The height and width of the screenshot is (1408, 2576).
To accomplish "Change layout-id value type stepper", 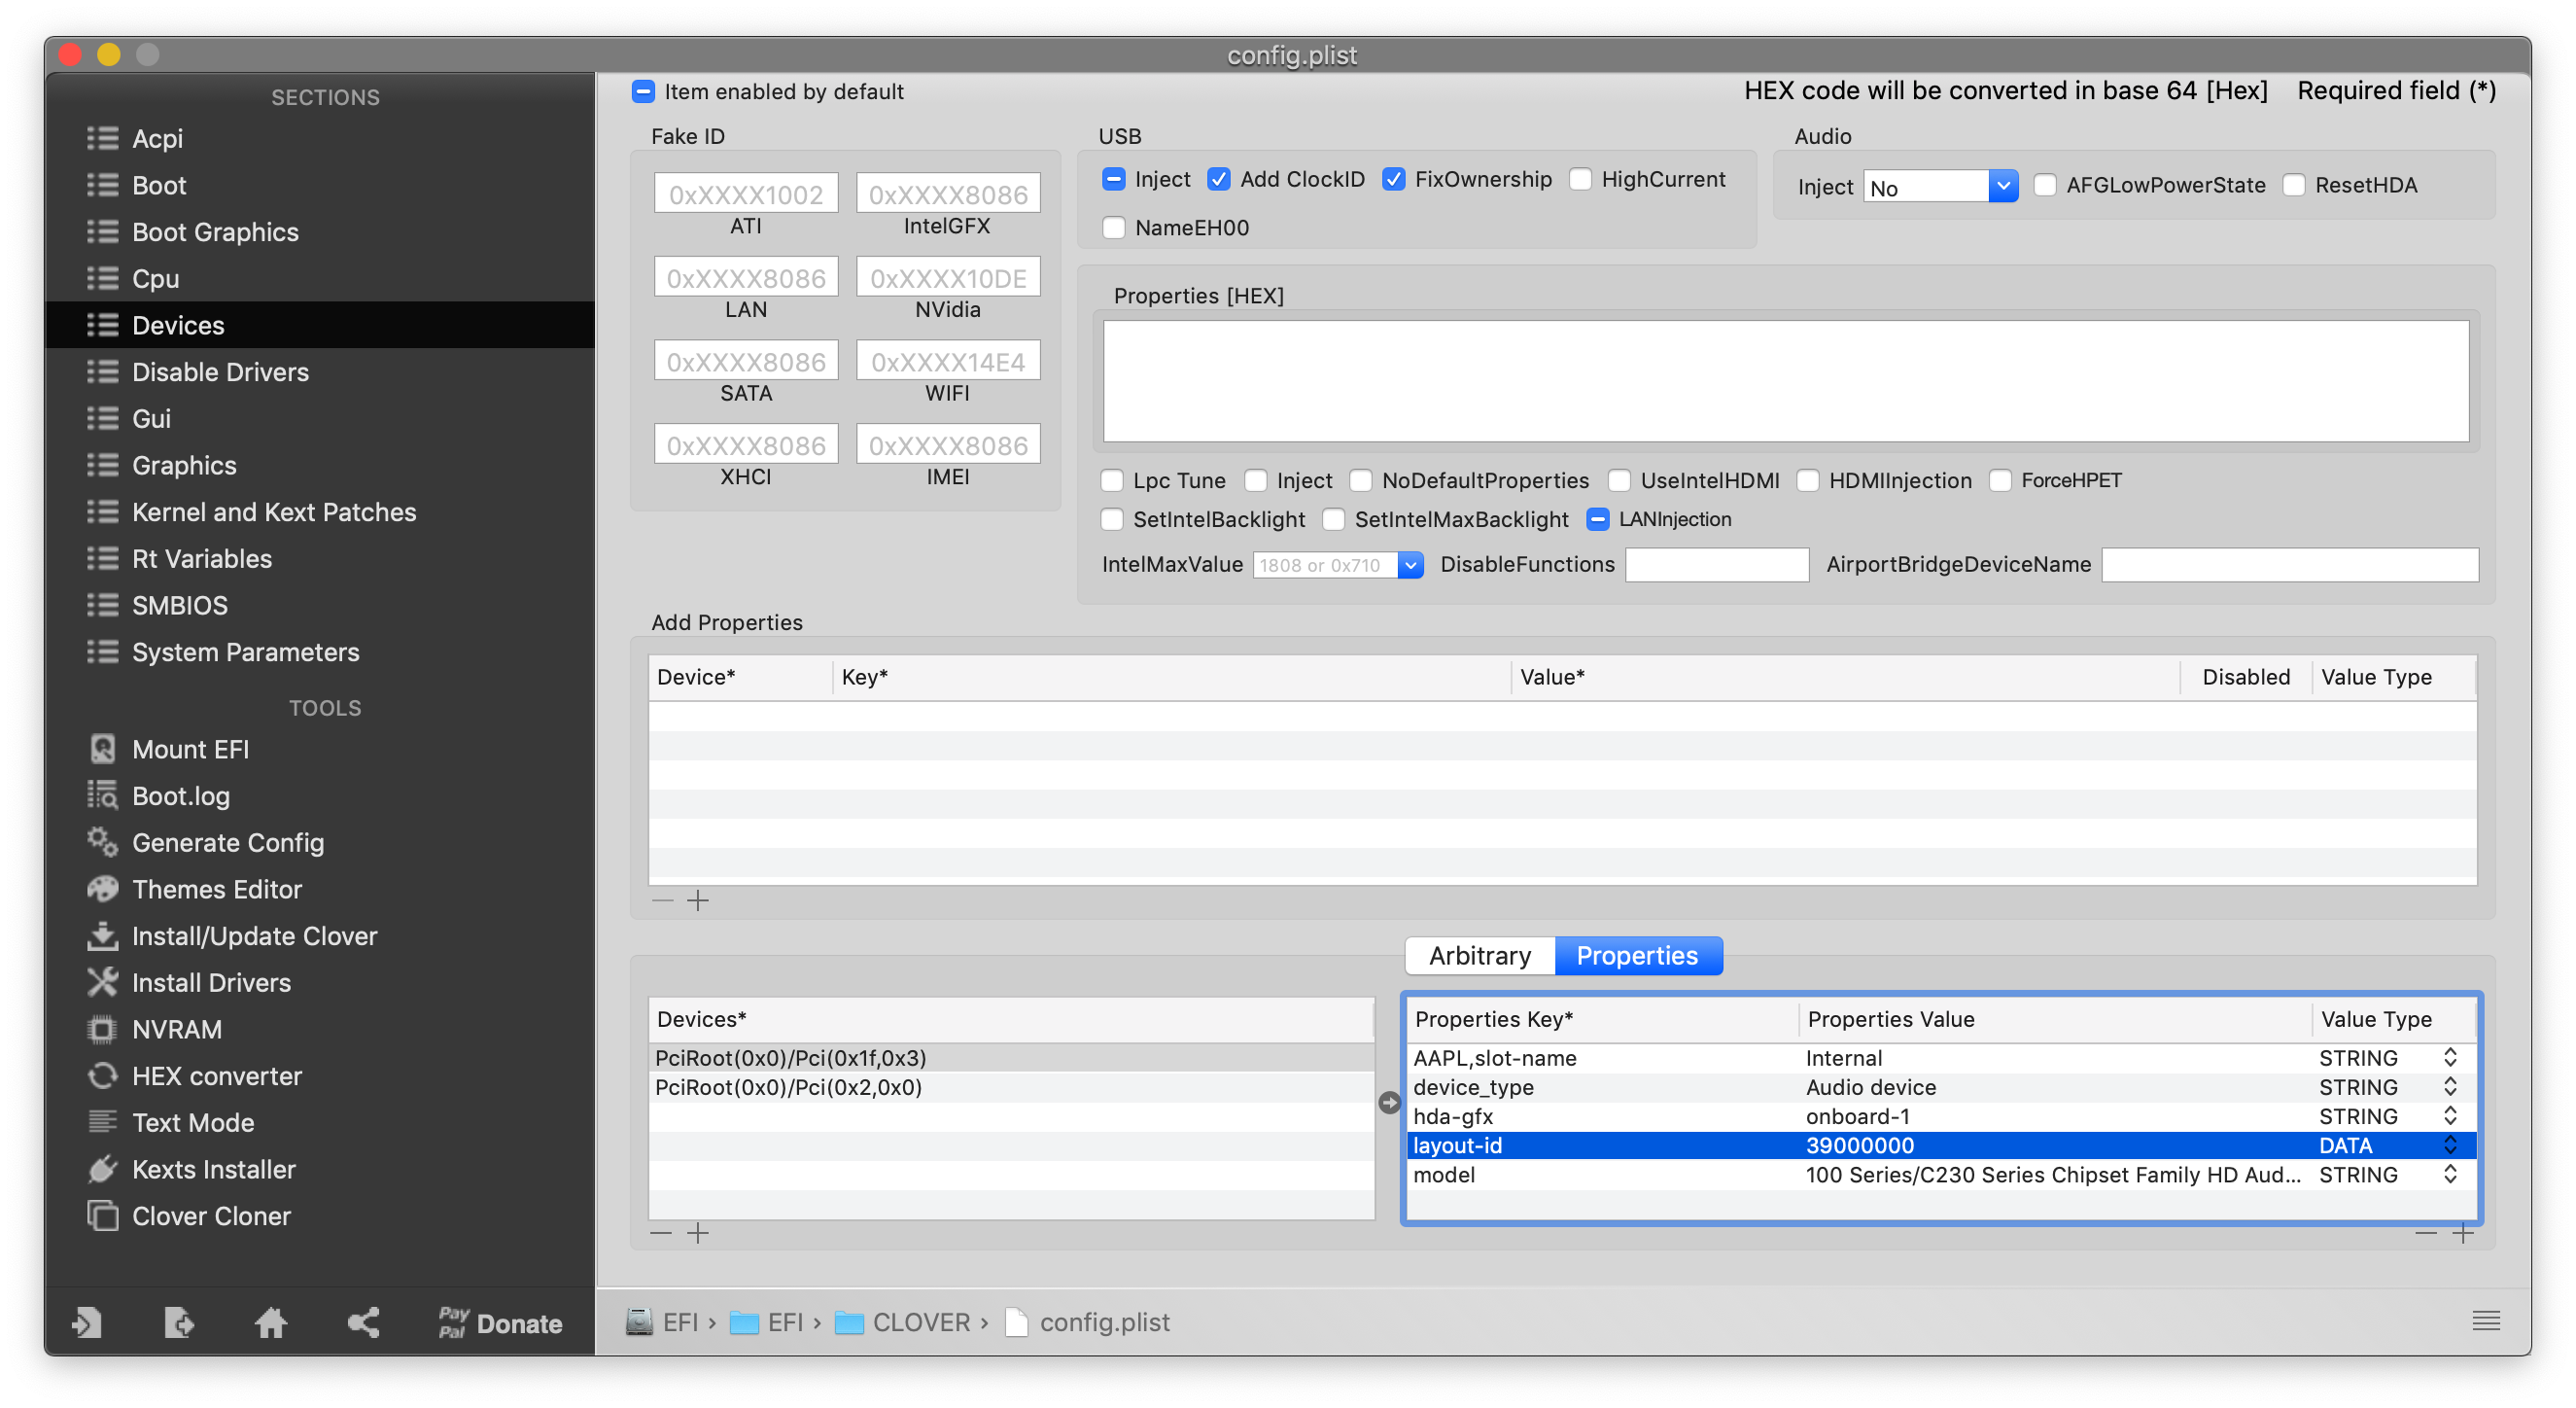I will (2450, 1145).
